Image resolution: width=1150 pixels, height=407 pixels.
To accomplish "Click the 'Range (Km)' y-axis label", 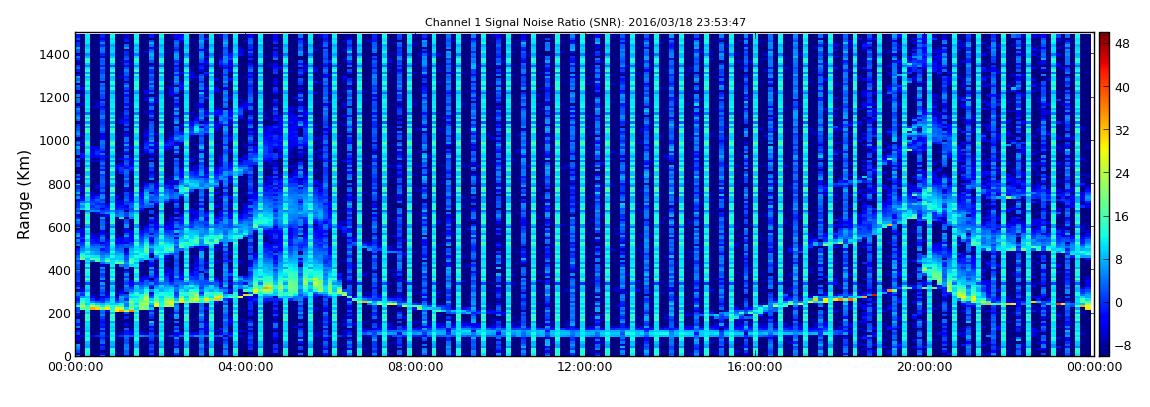I will coord(24,194).
